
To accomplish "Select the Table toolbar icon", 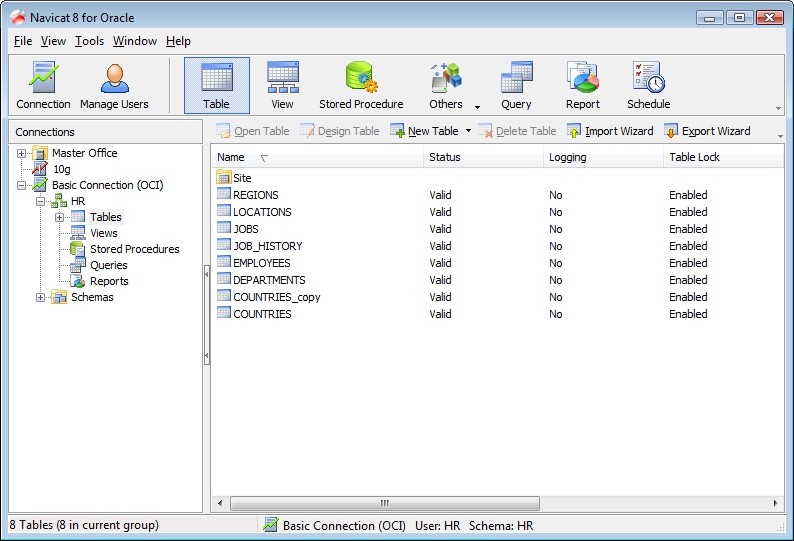I will pyautogui.click(x=217, y=85).
